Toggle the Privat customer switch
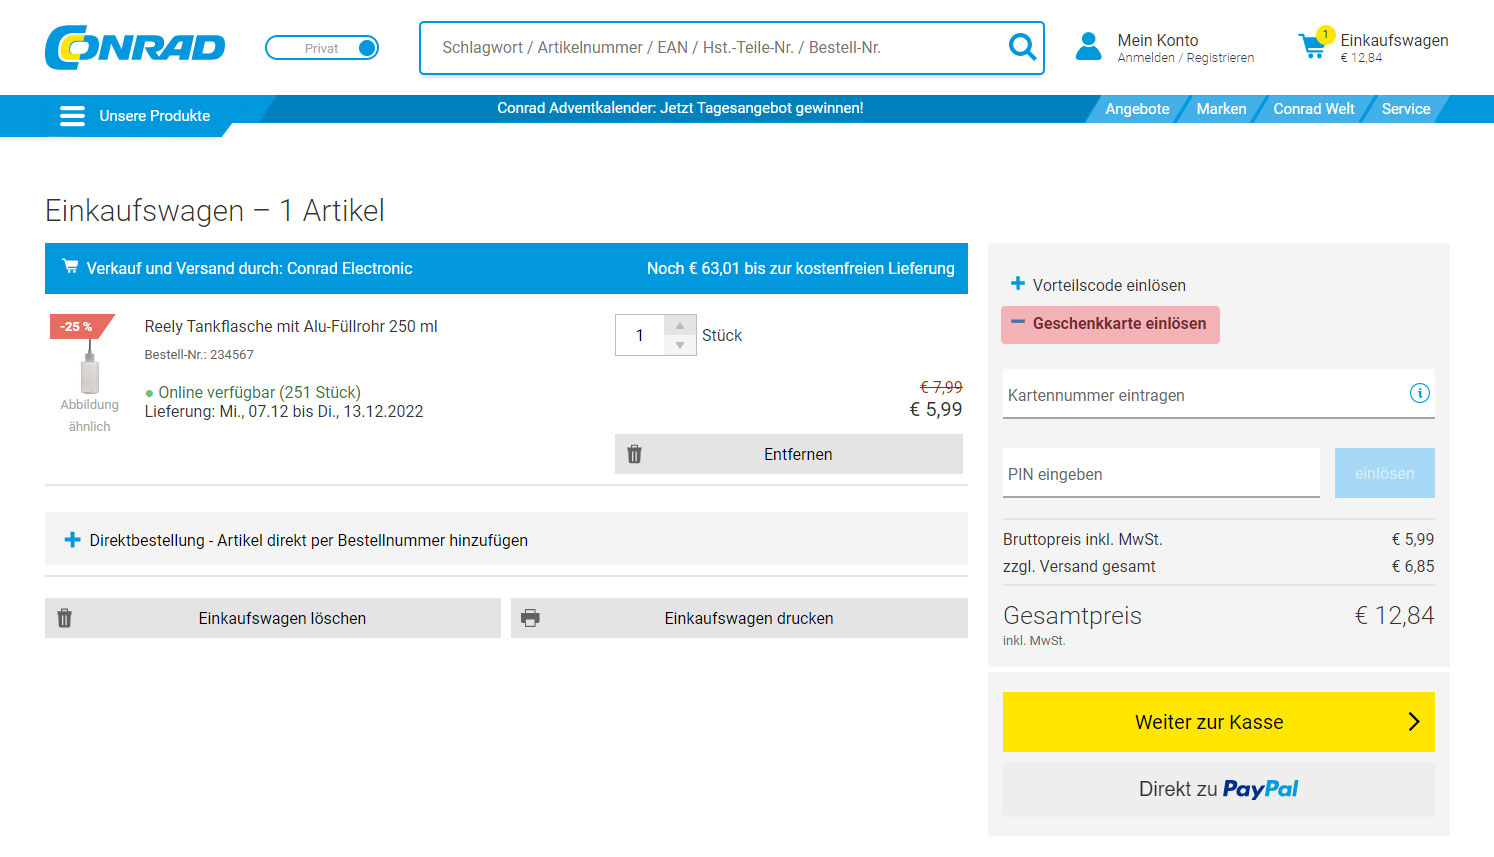1494x857 pixels. (322, 48)
